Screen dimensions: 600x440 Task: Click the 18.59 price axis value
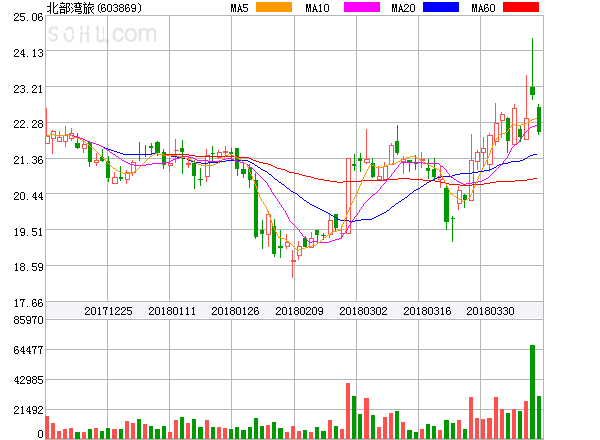coord(28,267)
